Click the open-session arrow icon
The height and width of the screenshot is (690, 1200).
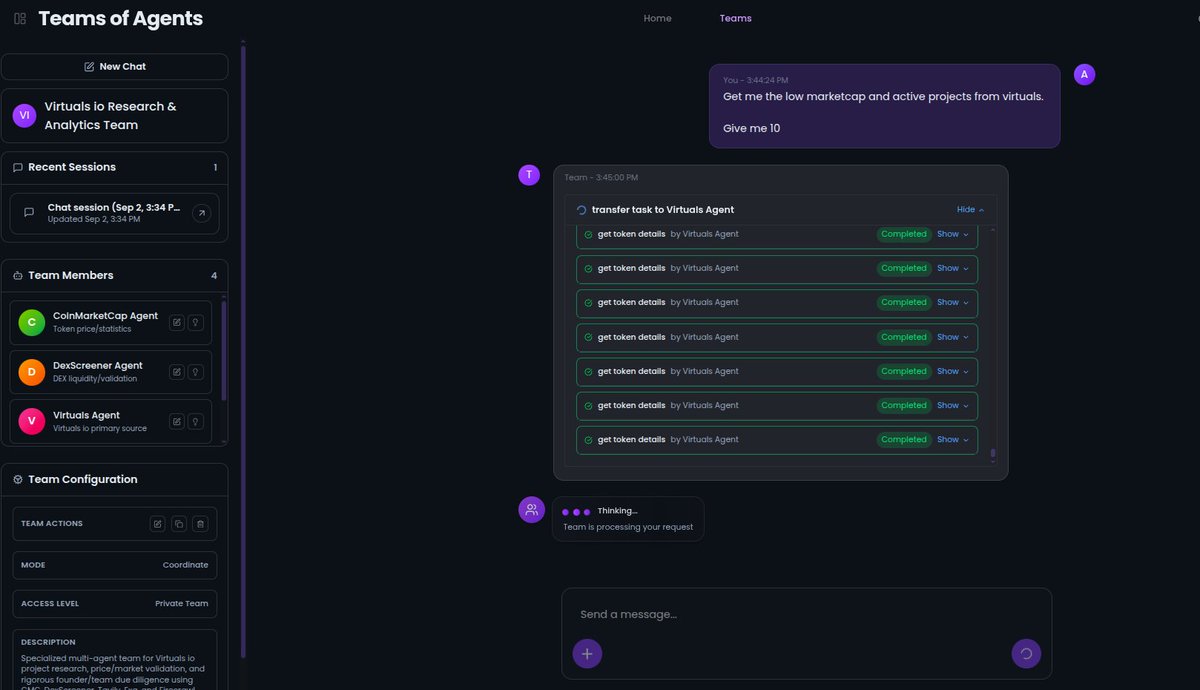pyautogui.click(x=200, y=213)
